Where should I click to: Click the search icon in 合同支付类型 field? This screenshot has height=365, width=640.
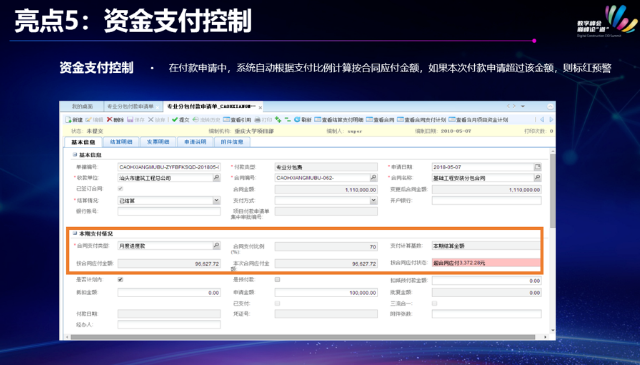[x=216, y=246]
